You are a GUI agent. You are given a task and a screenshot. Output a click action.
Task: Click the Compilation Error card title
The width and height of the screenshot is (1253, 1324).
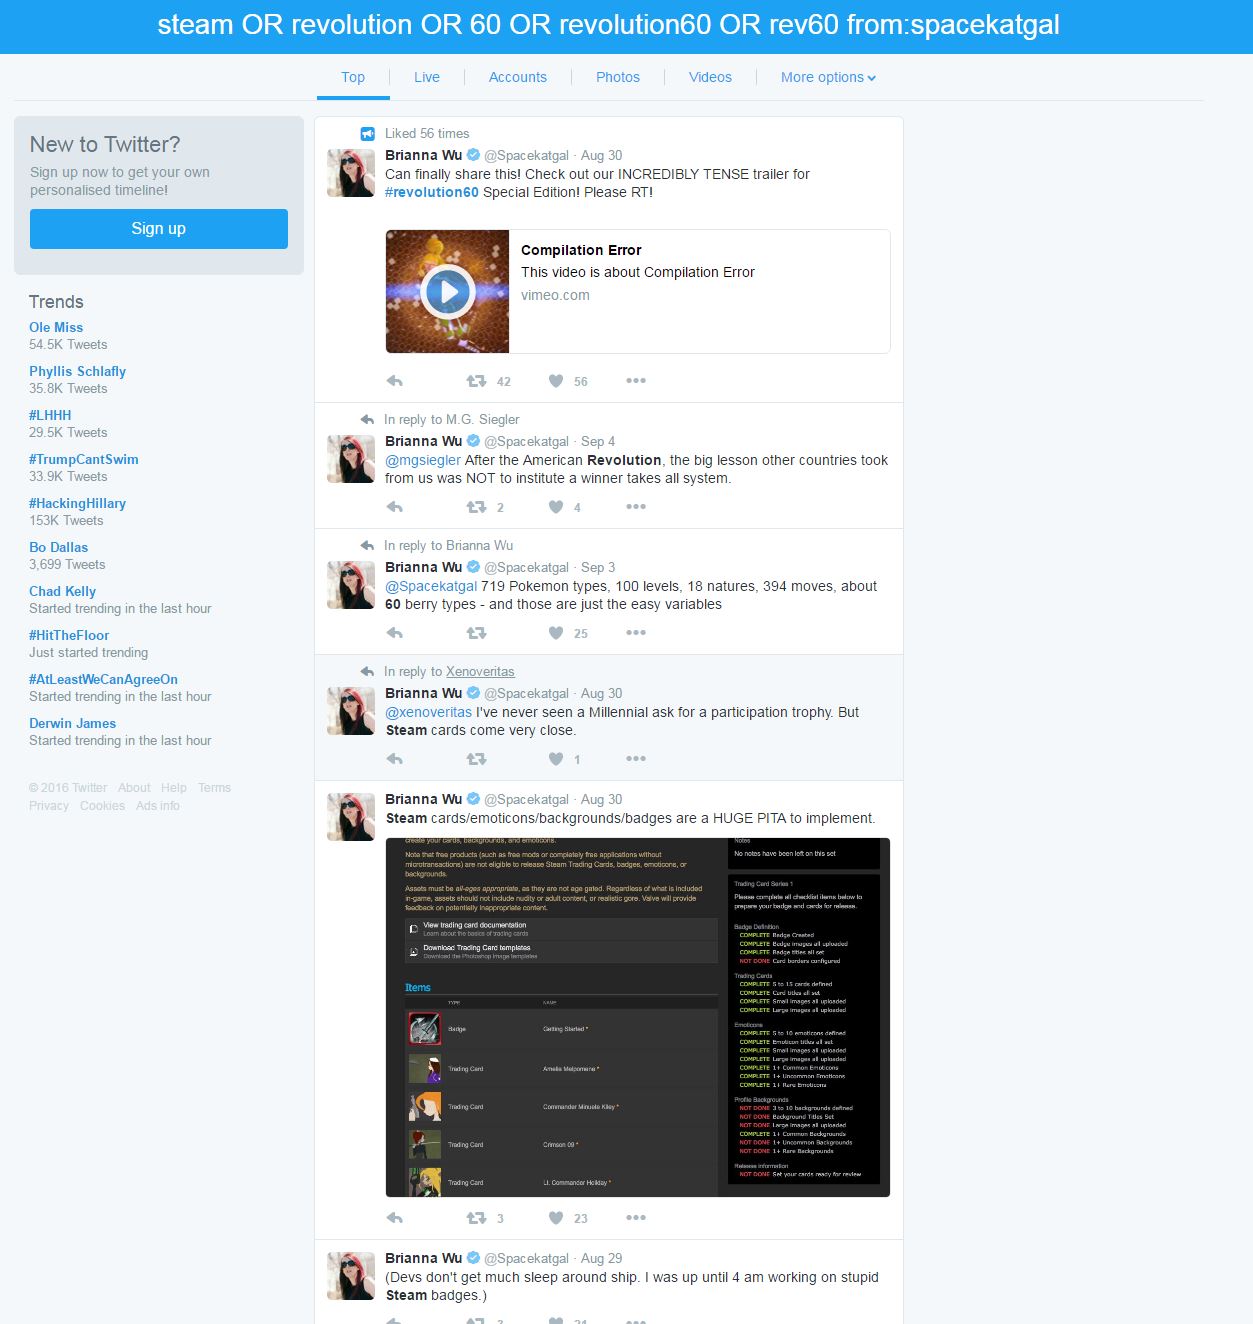[581, 250]
